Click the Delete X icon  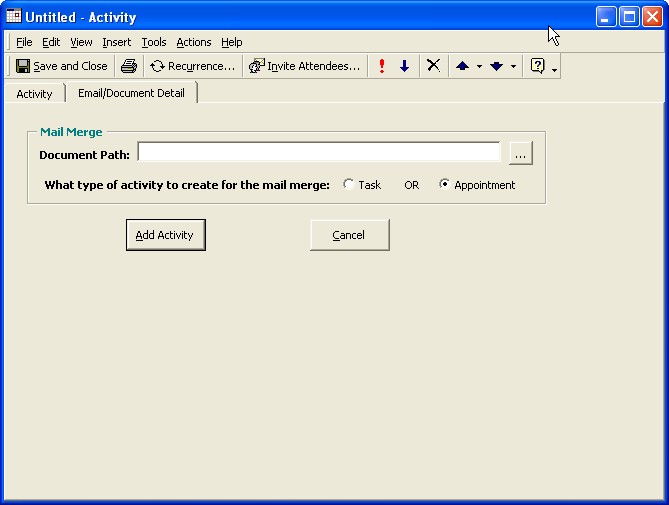[x=433, y=66]
